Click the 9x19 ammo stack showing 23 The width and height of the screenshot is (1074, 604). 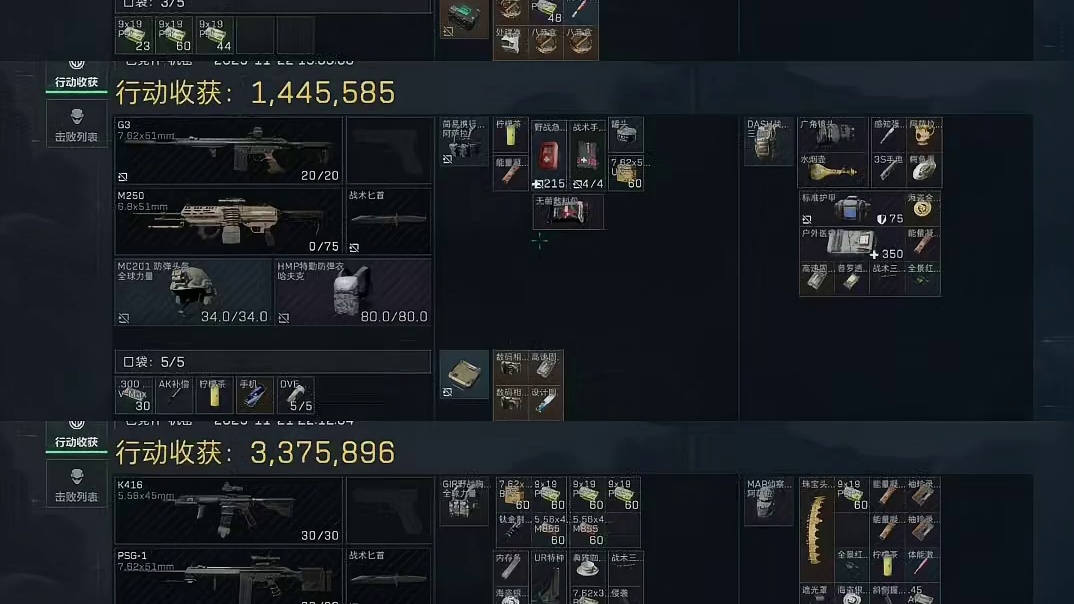point(134,35)
